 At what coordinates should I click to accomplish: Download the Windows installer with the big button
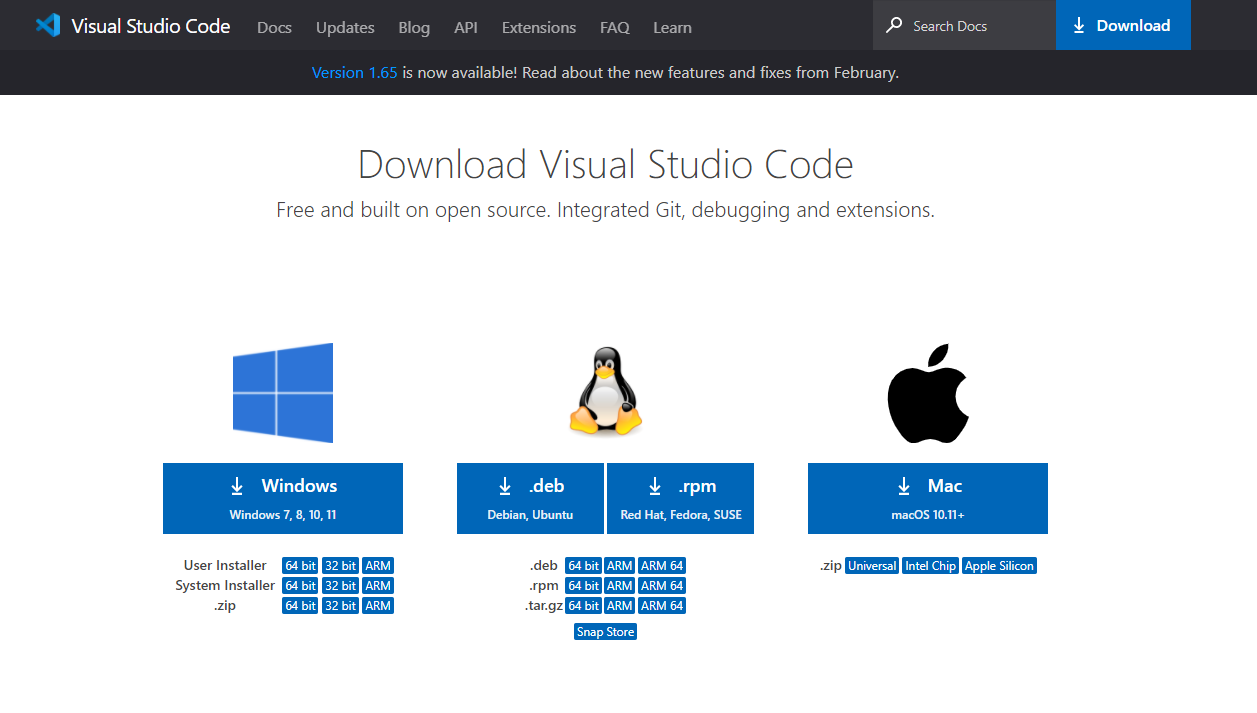point(283,498)
